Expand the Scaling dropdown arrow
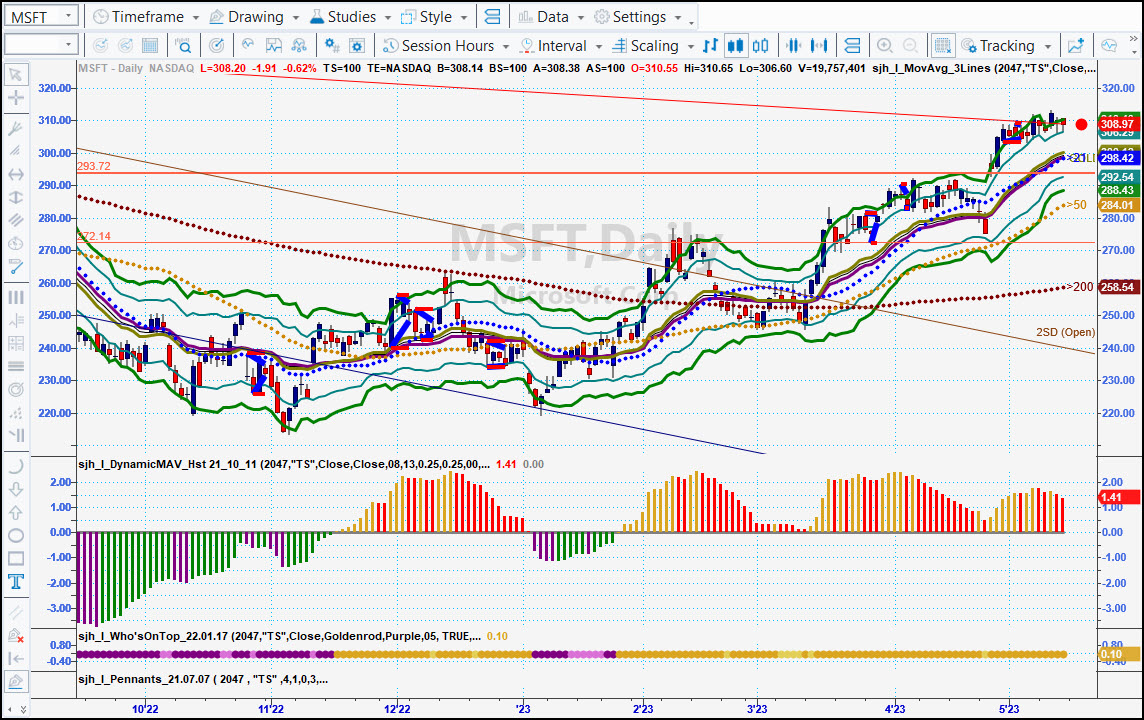 point(690,47)
